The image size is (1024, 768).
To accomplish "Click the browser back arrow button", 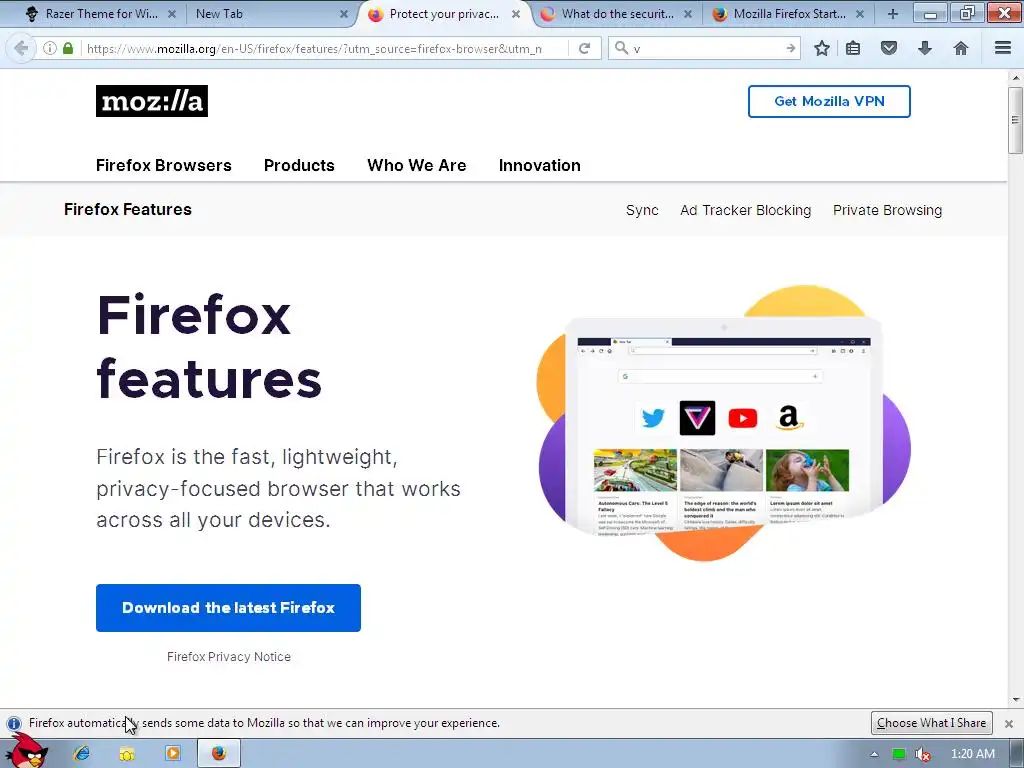I will click(x=21, y=48).
